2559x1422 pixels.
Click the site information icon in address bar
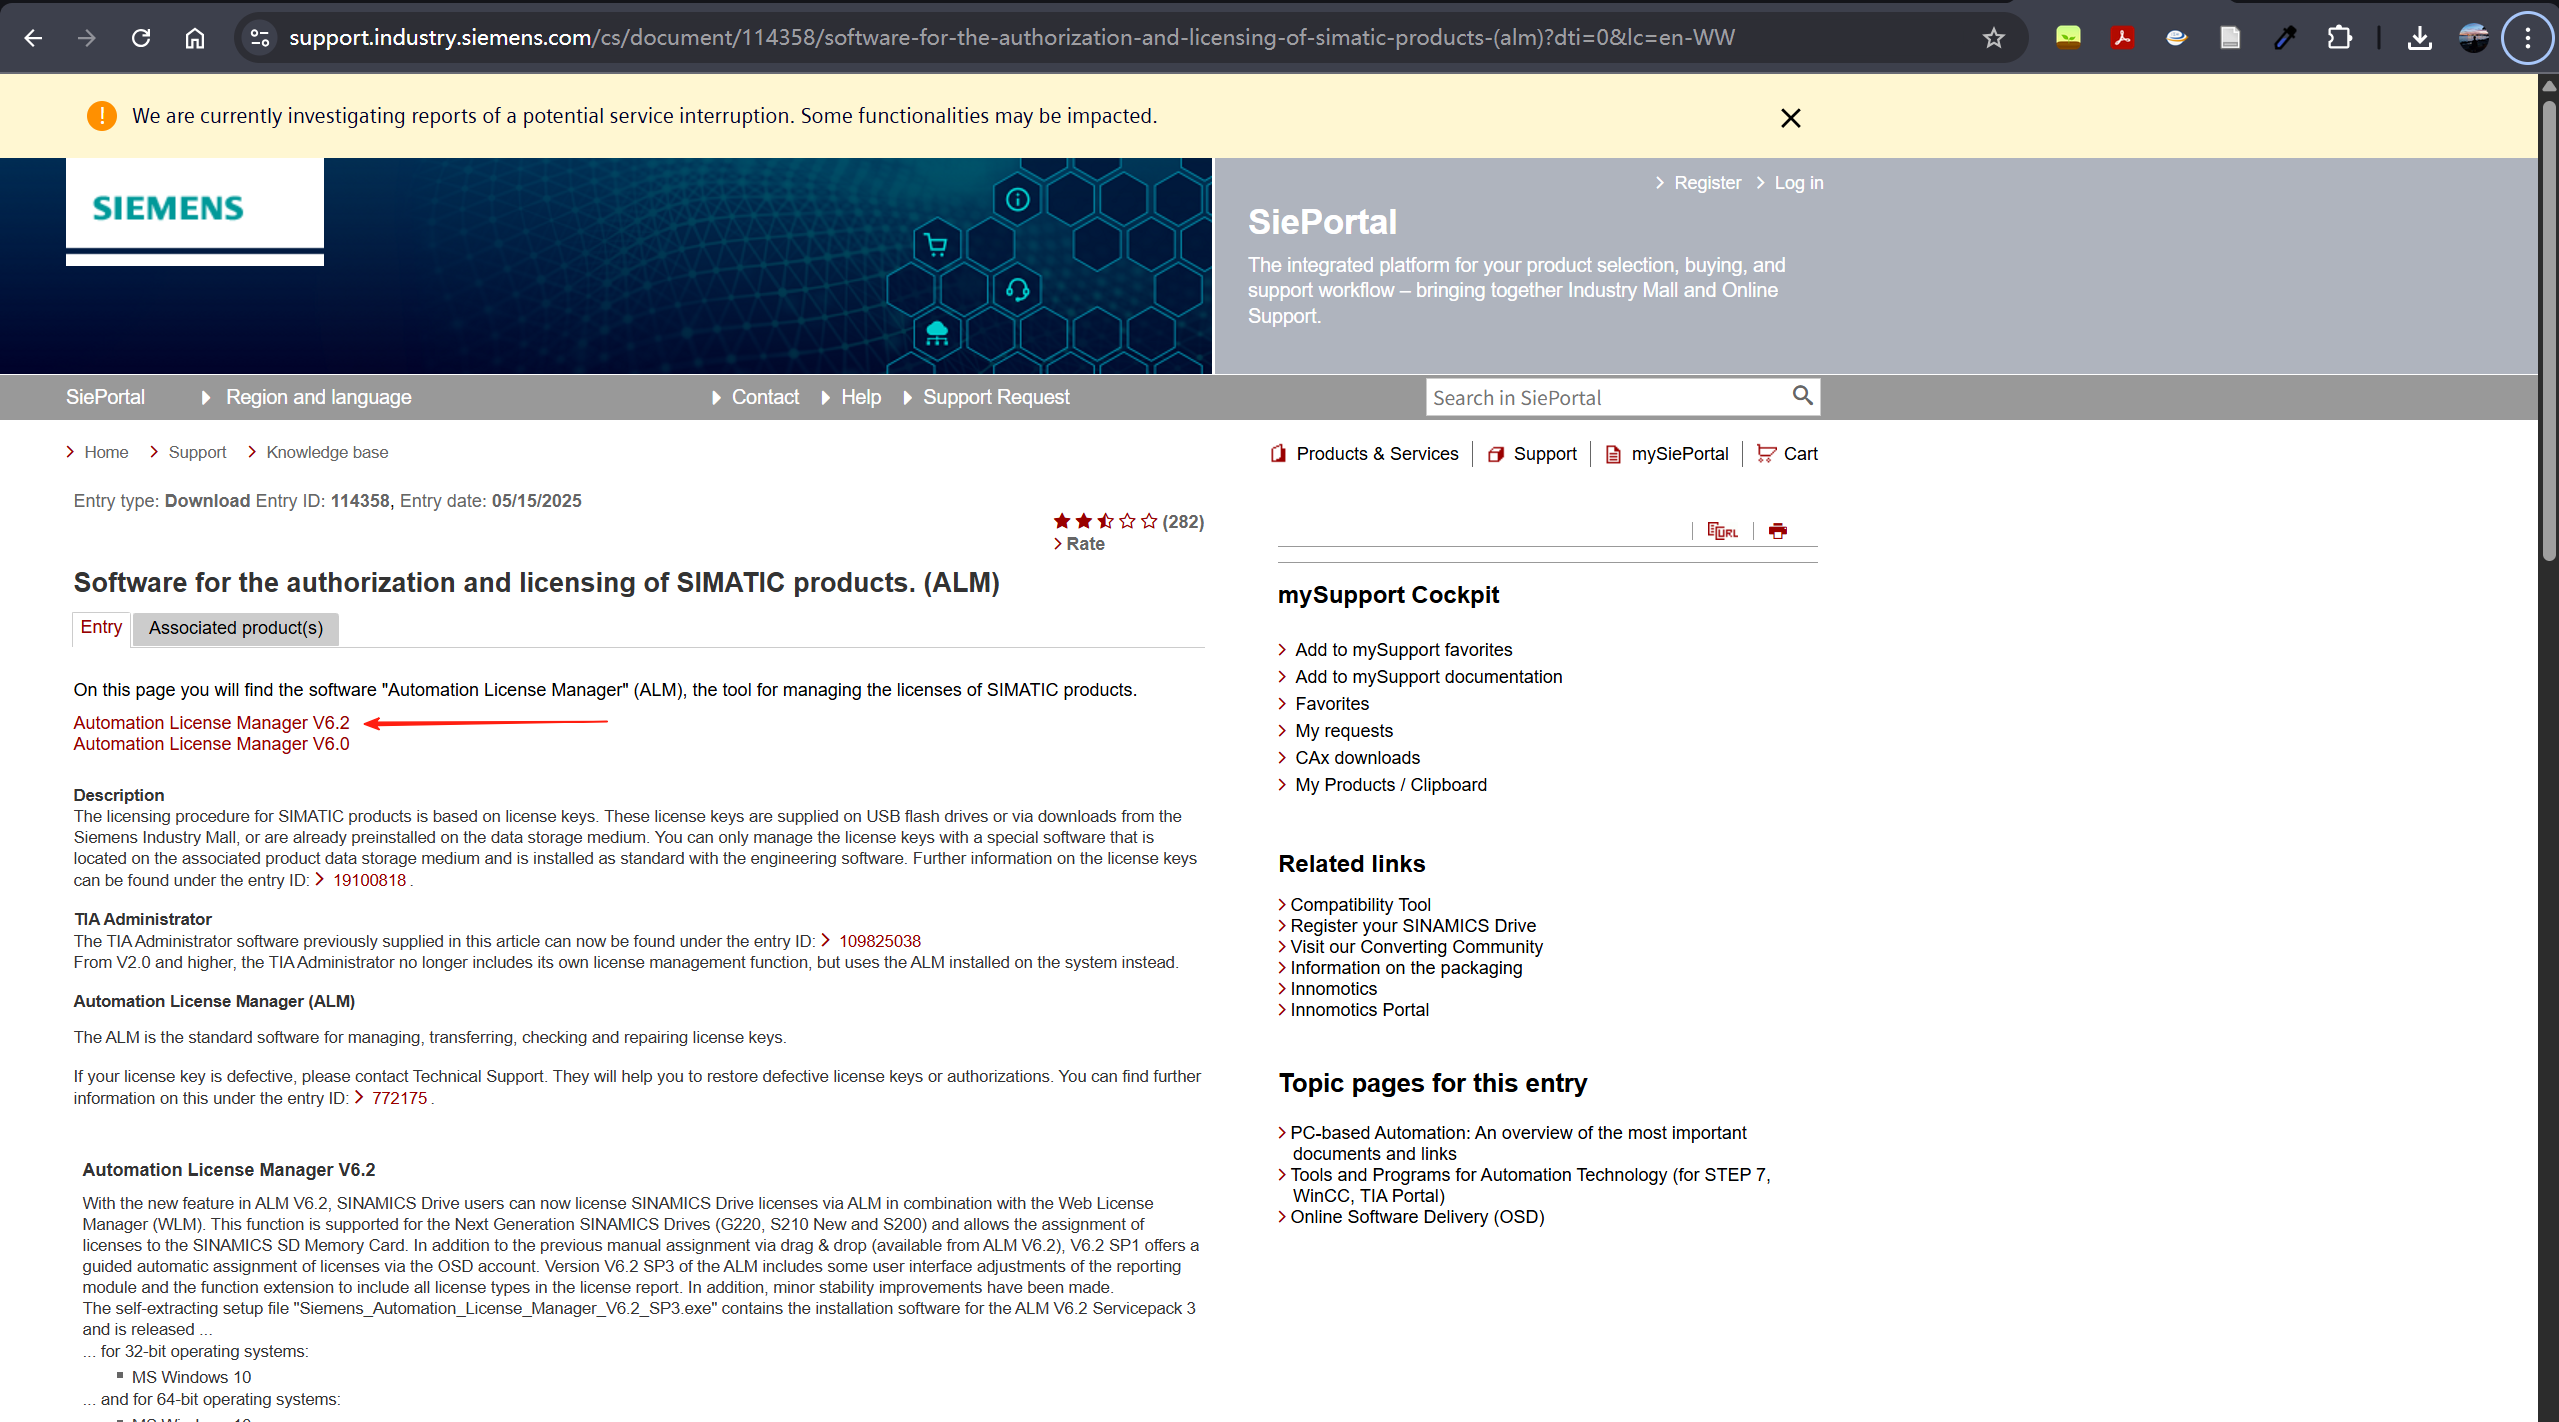coord(260,38)
